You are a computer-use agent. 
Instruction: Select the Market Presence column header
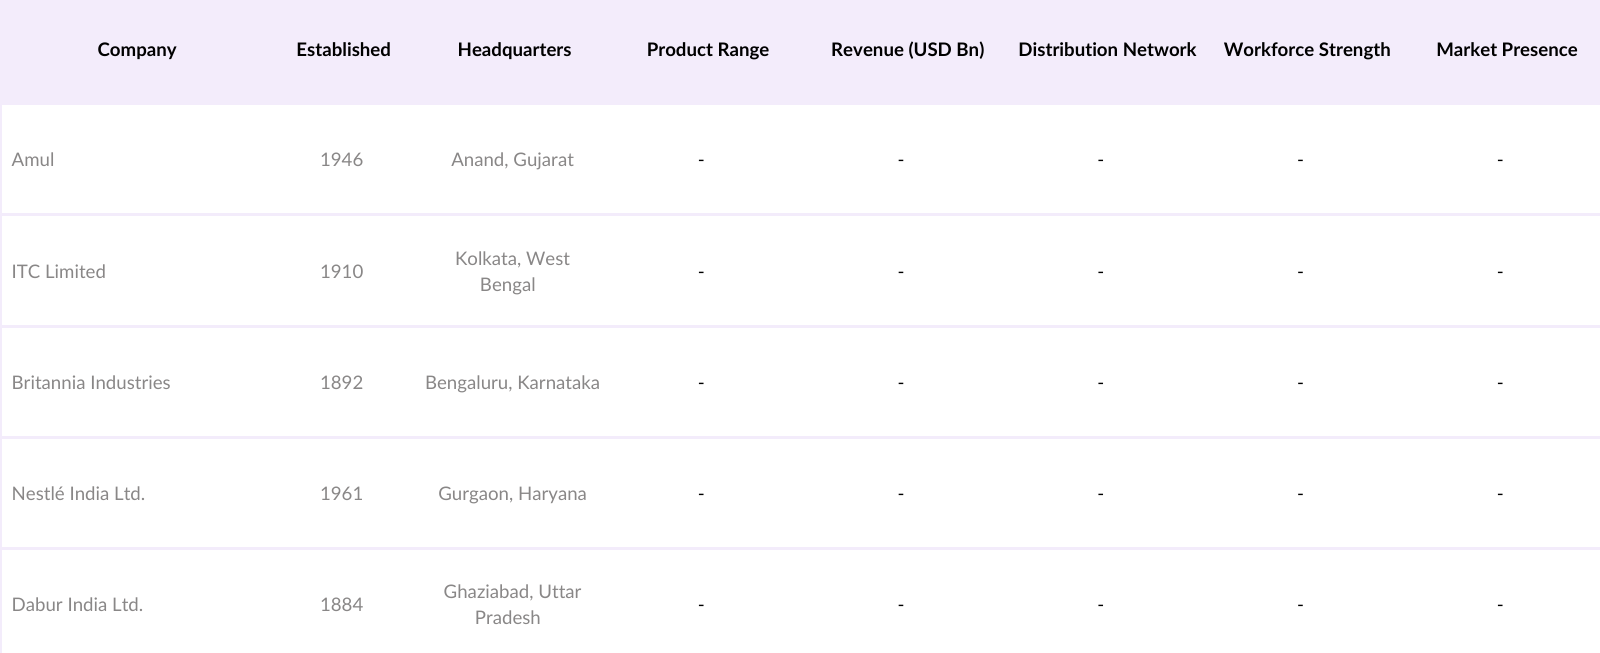[x=1506, y=50]
